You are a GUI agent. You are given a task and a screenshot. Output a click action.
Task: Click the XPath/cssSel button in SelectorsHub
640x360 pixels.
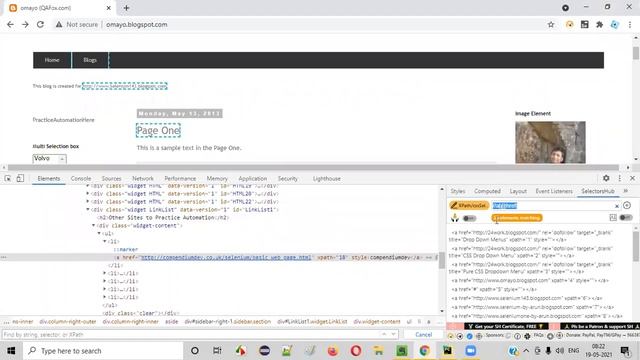pos(469,206)
